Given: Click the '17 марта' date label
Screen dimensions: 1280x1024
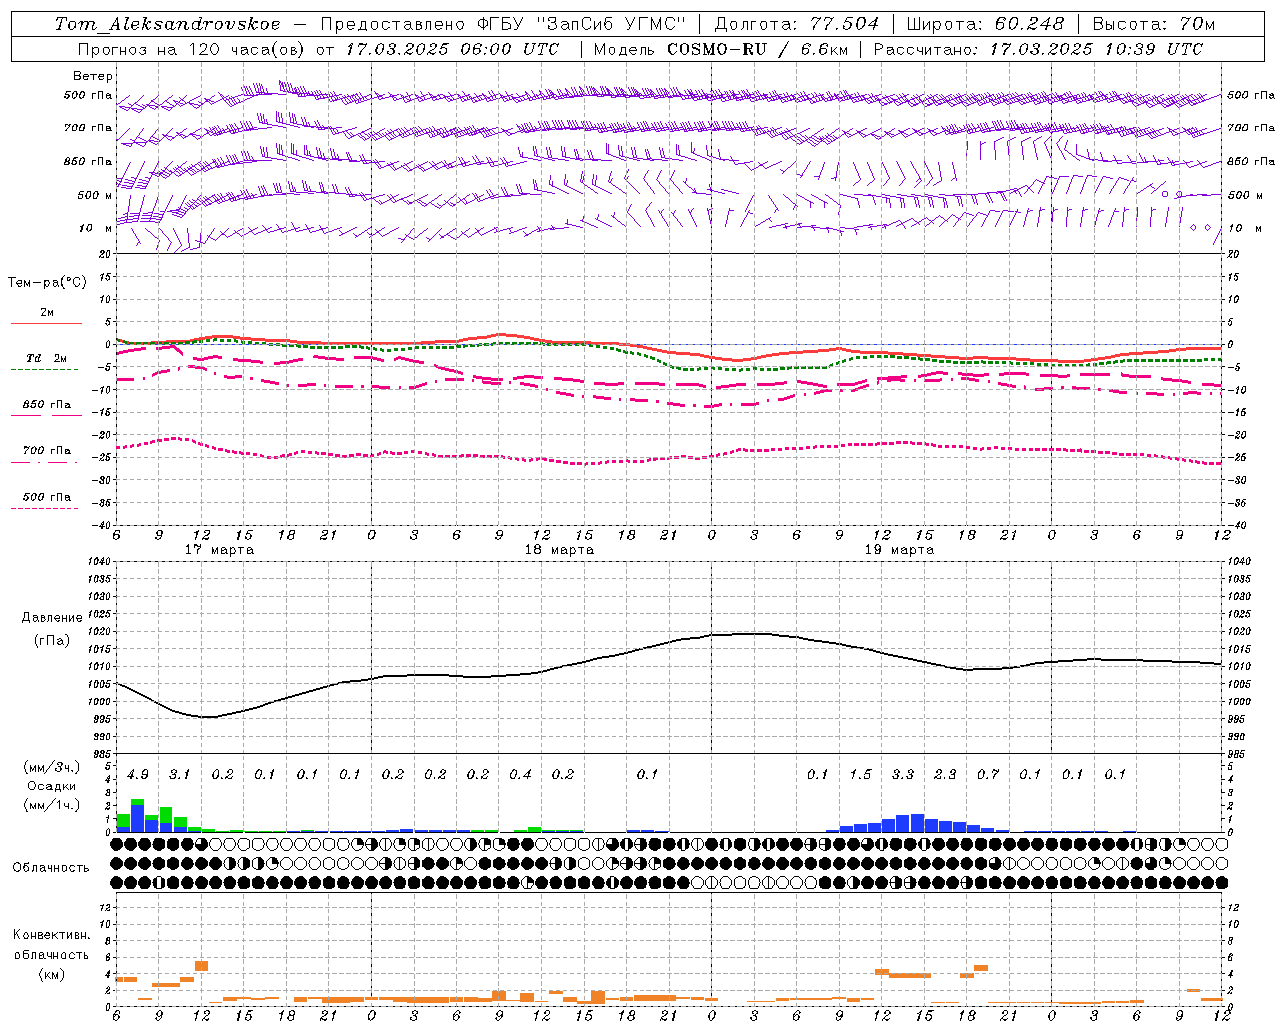Looking at the screenshot, I should [220, 549].
